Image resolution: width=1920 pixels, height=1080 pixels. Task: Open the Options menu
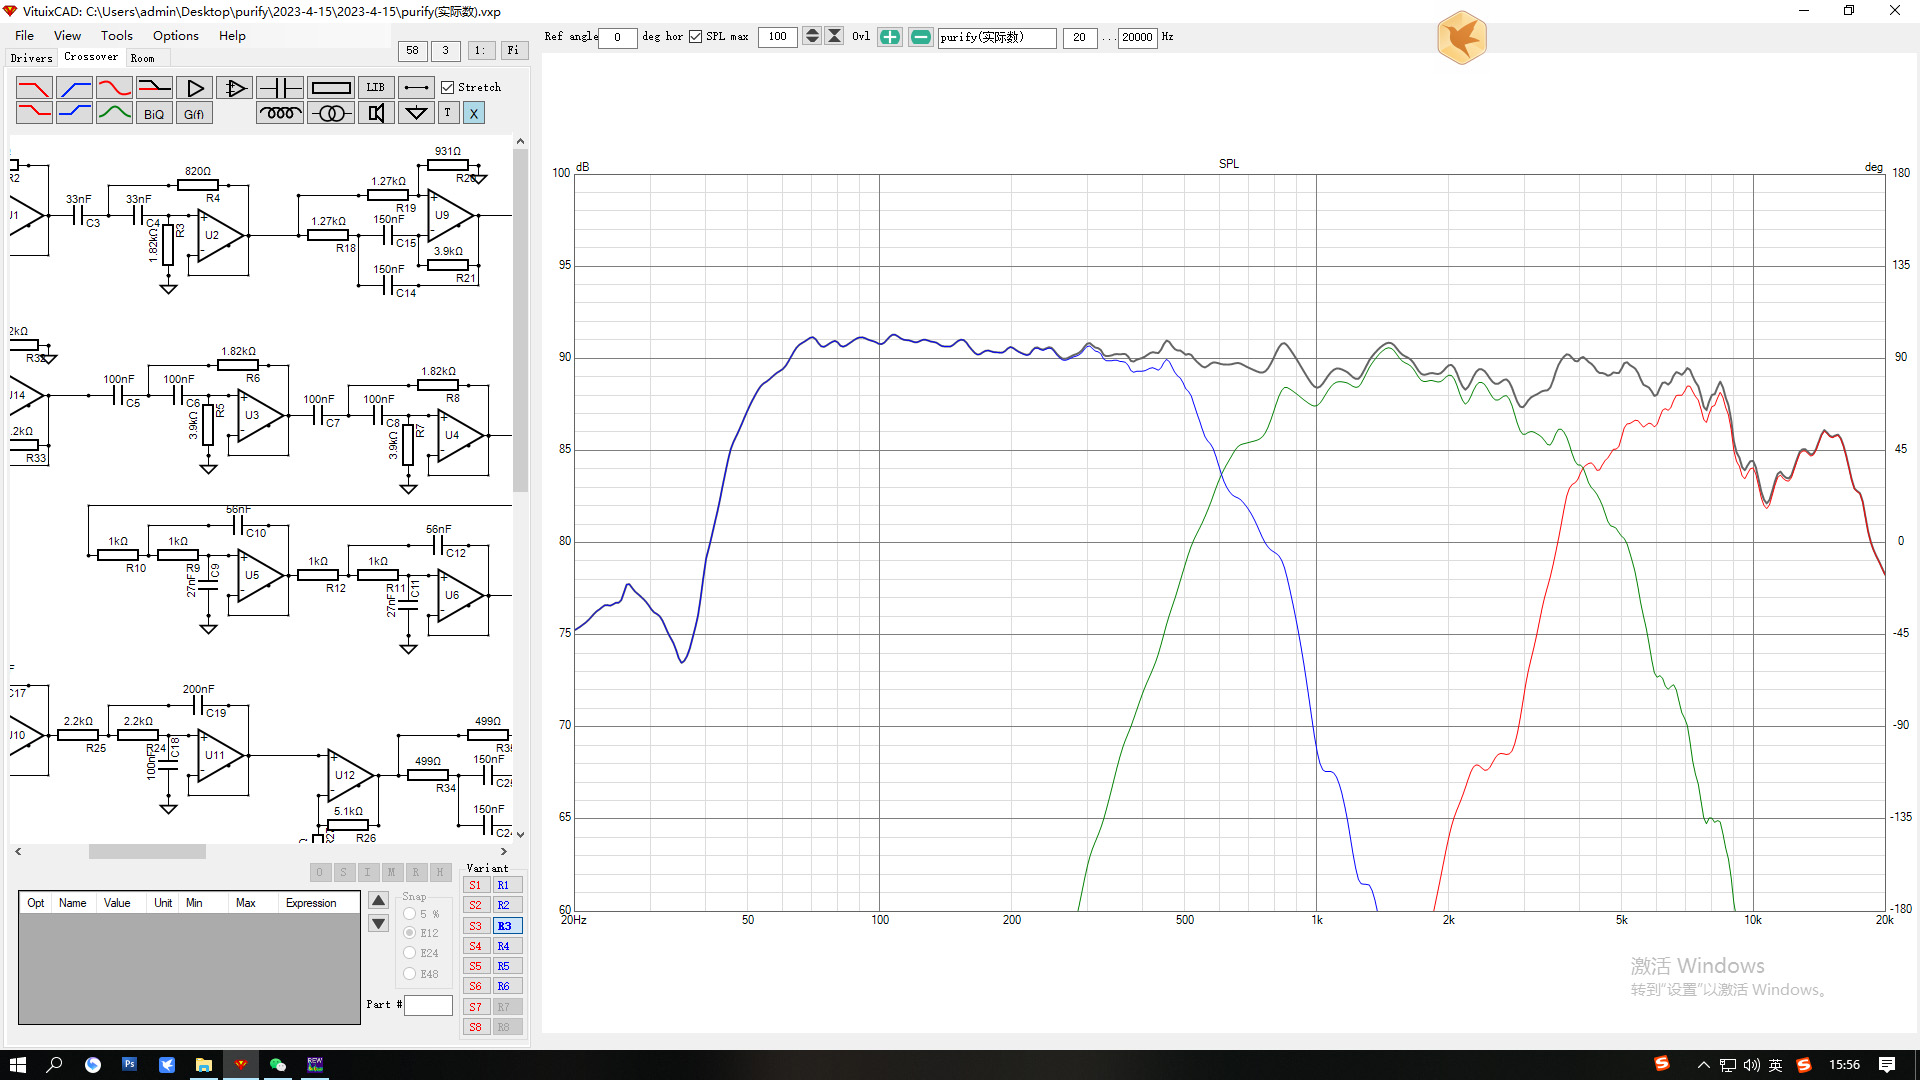pos(176,35)
